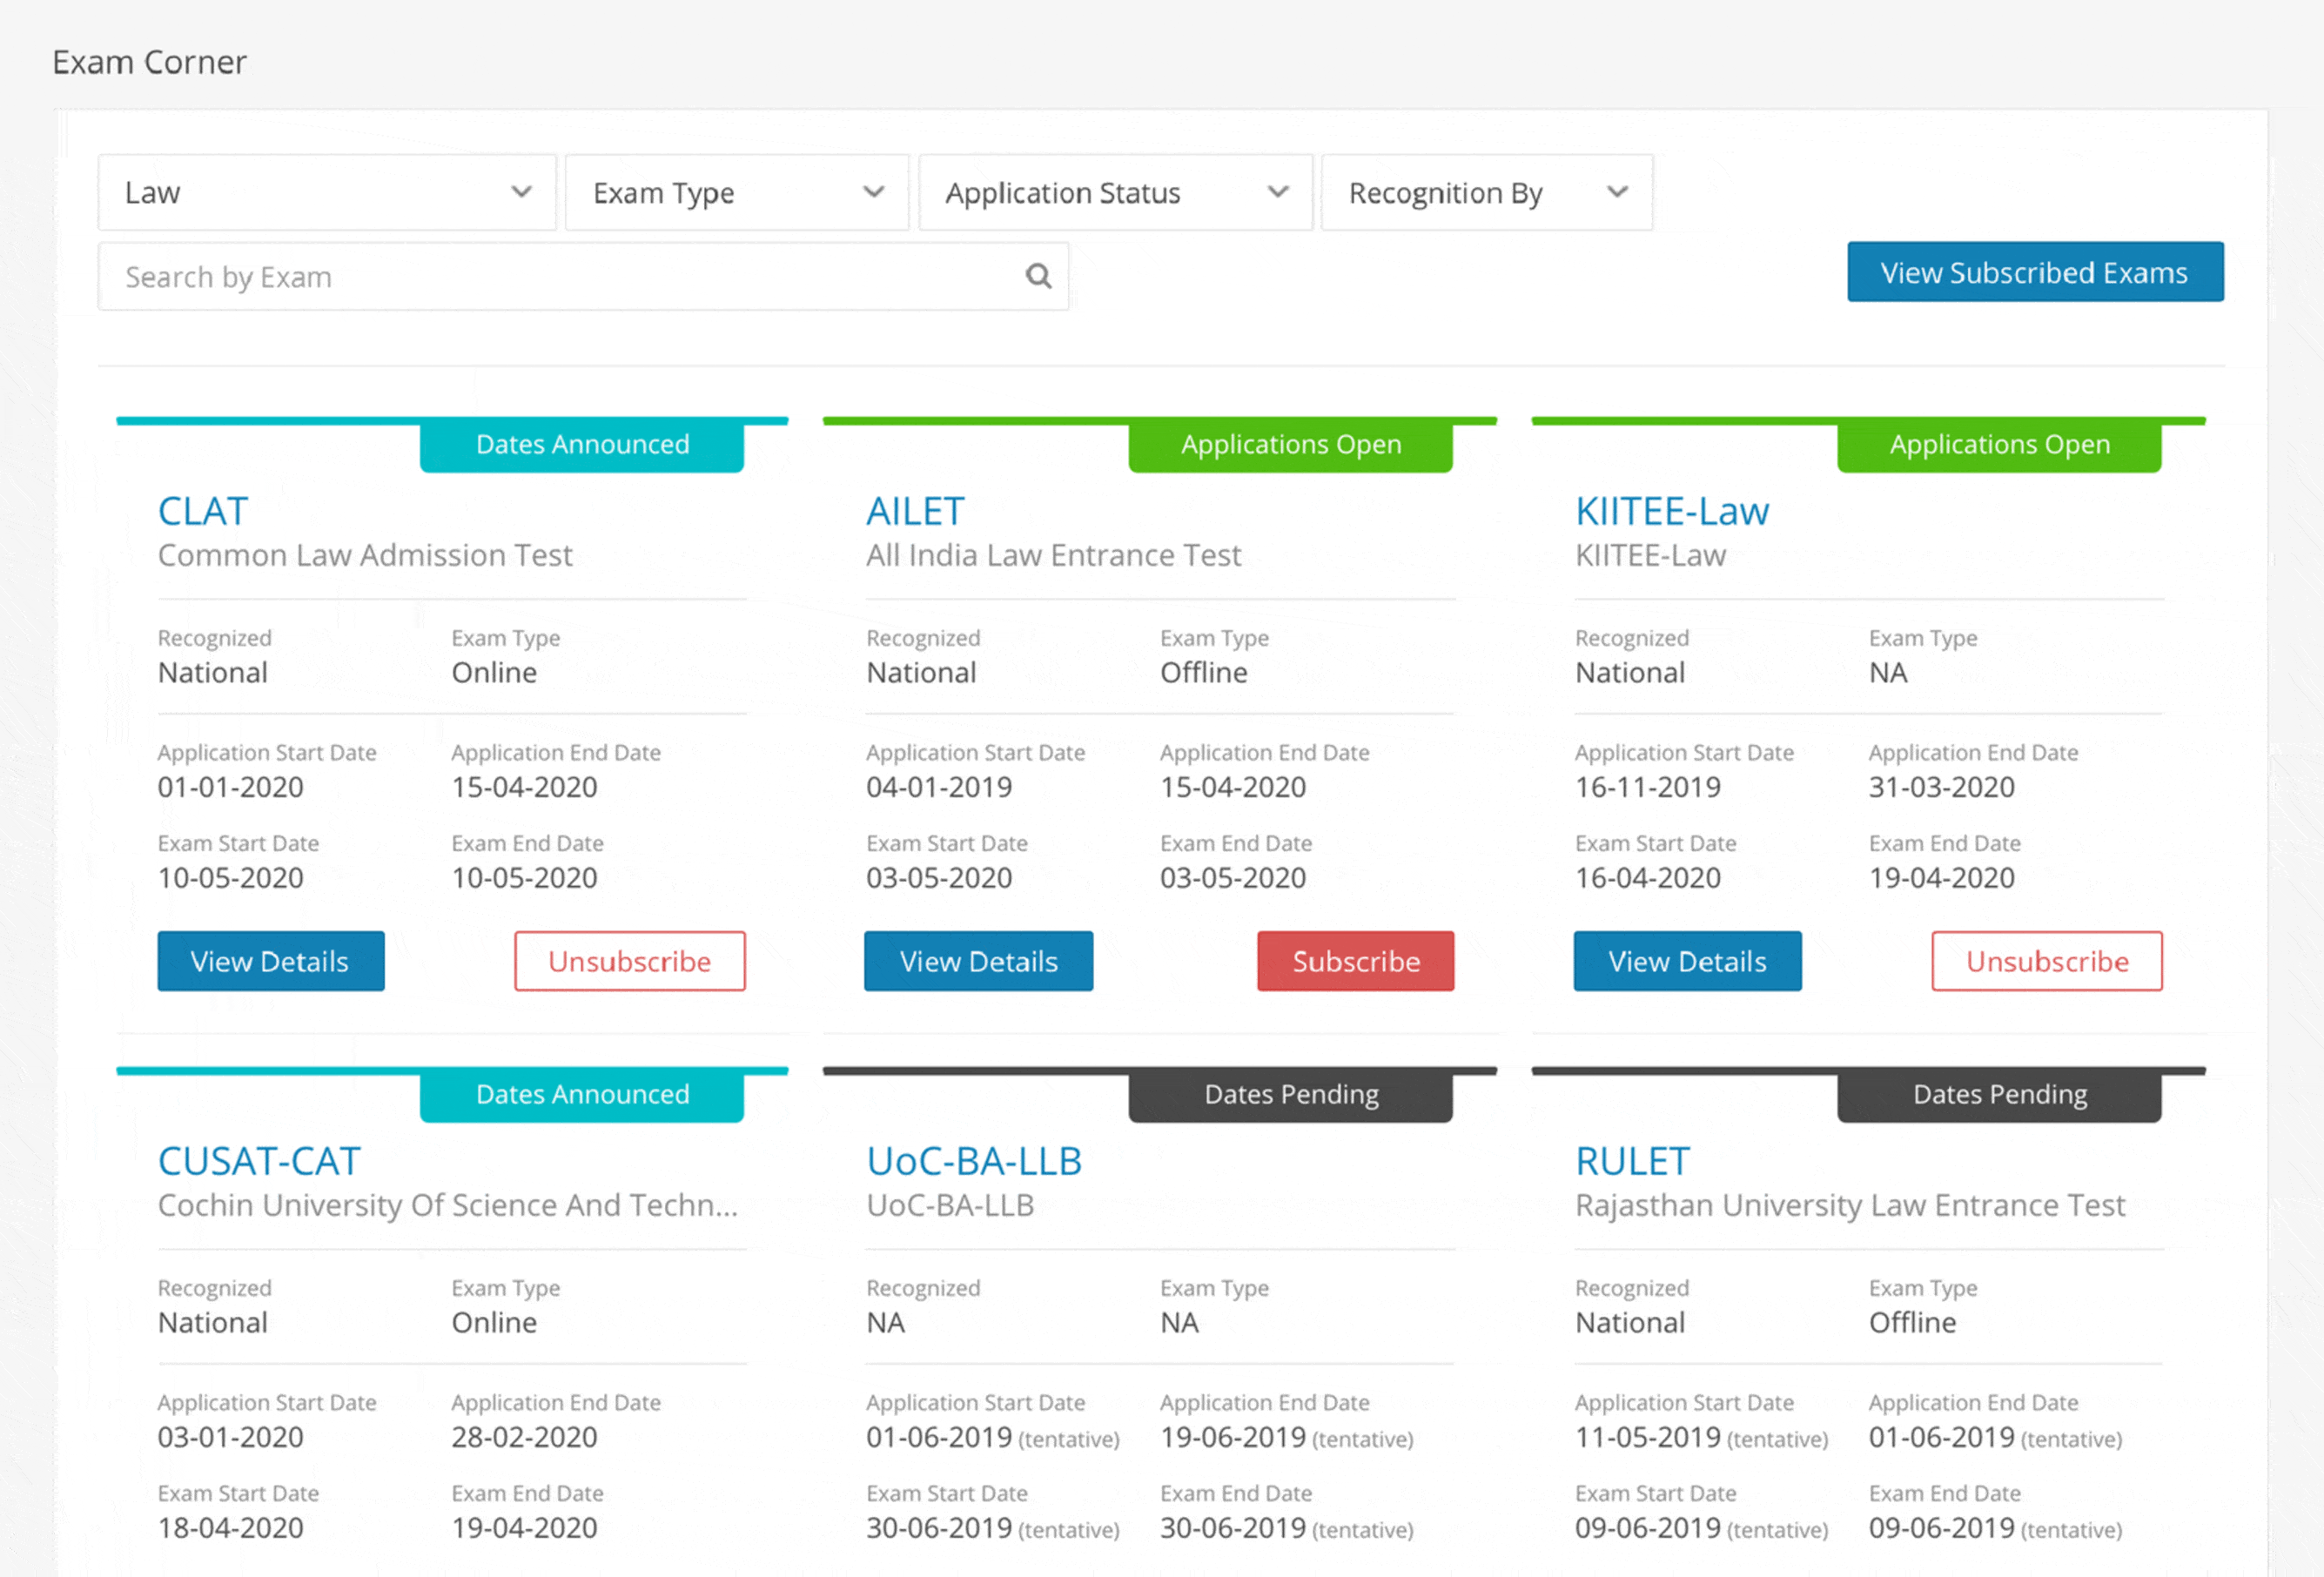Click the CLAT Dates Announced badge

click(x=582, y=445)
